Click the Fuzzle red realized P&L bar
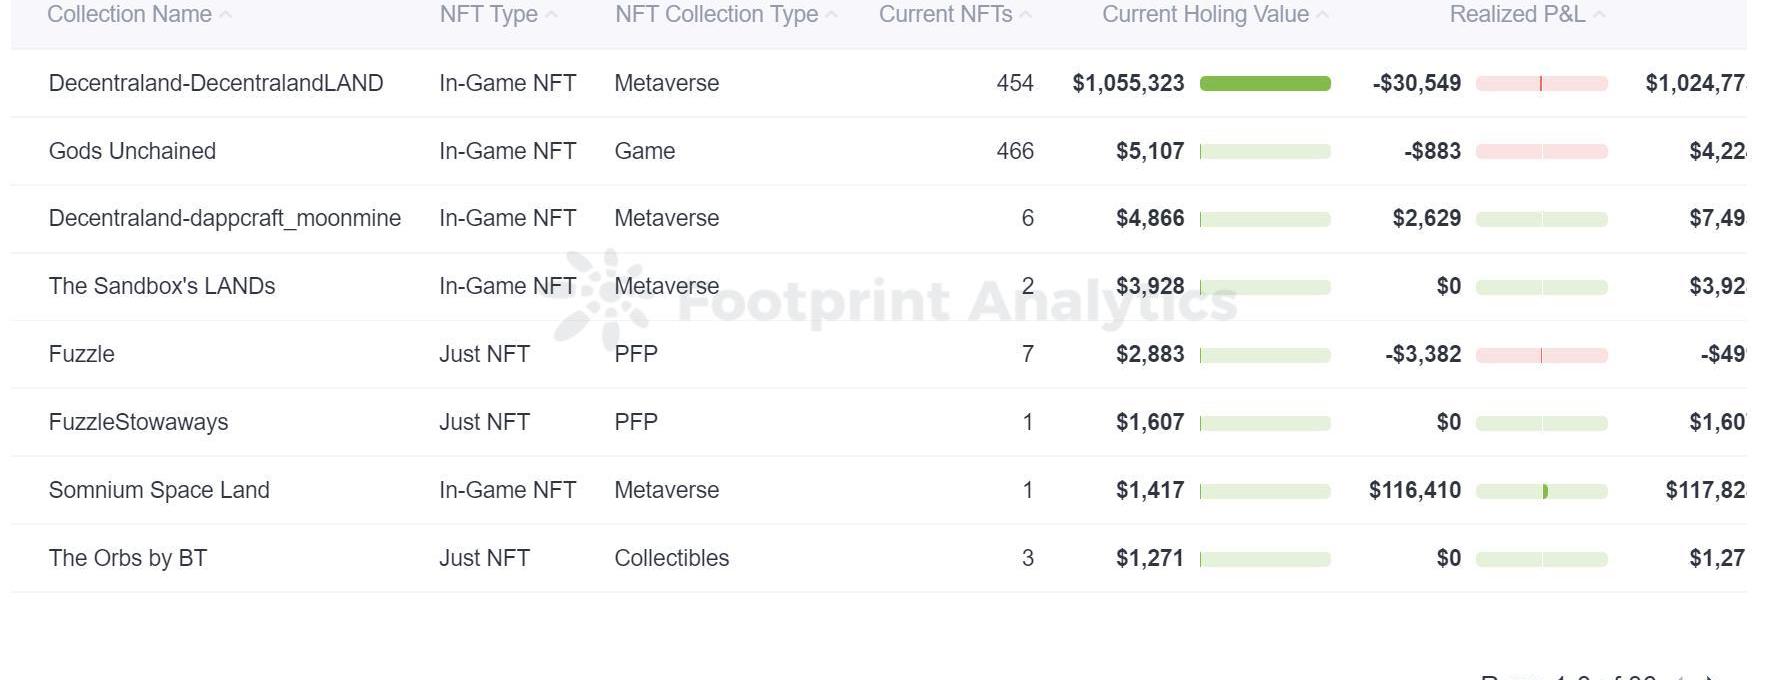 1541,355
